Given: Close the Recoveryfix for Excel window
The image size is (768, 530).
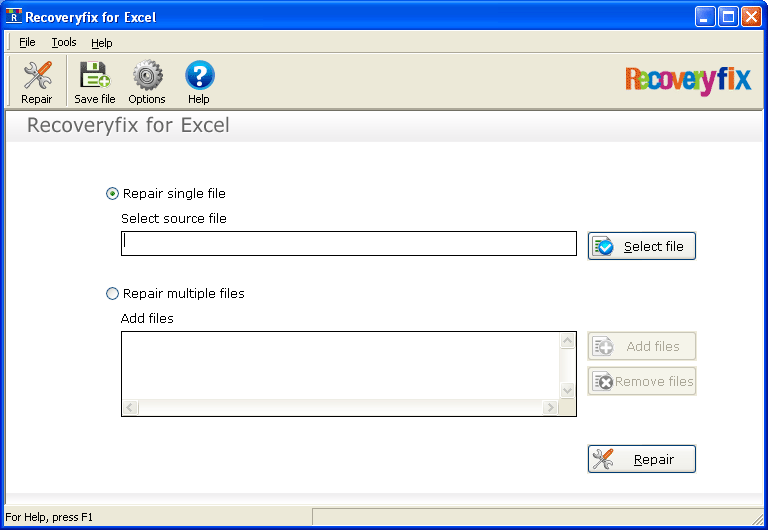Looking at the screenshot, I should point(751,17).
